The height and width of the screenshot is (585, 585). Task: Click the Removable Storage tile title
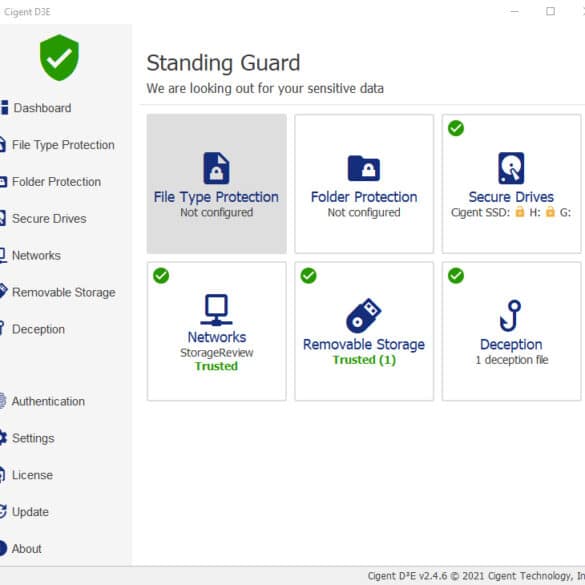click(x=364, y=344)
